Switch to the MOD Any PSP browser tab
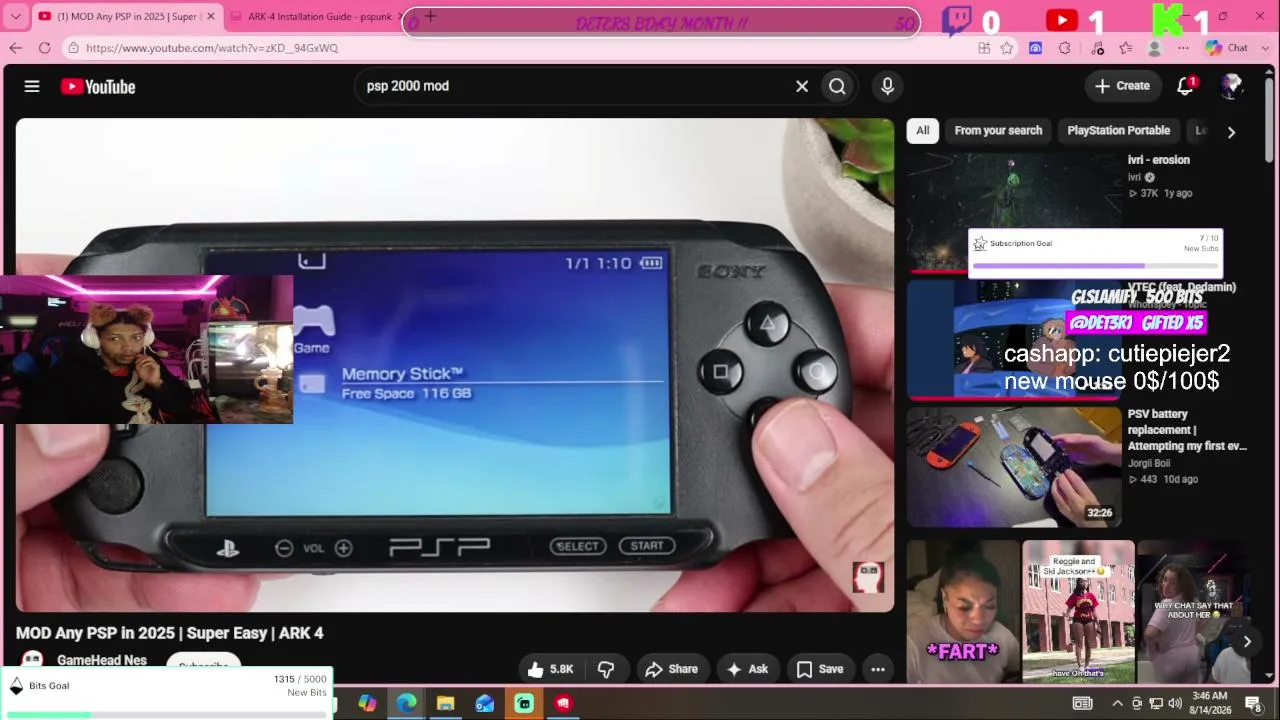The width and height of the screenshot is (1280, 720). coord(126,17)
